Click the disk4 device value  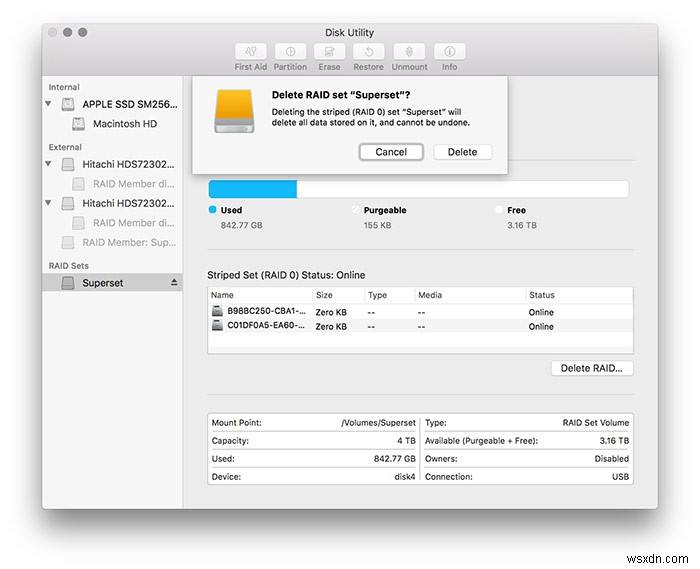(404, 477)
